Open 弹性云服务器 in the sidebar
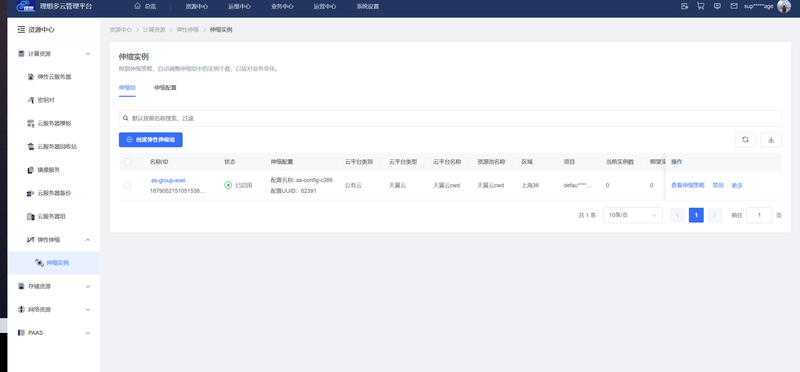 pyautogui.click(x=54, y=77)
